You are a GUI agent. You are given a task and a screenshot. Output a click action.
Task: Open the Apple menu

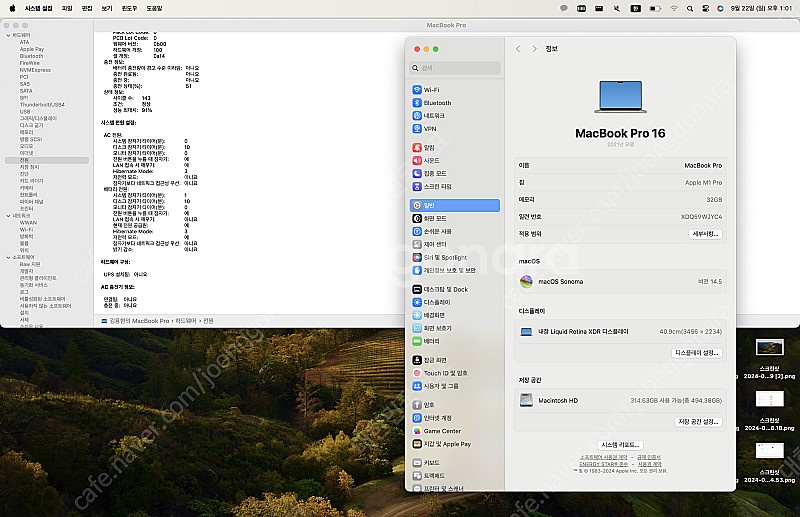coord(12,8)
